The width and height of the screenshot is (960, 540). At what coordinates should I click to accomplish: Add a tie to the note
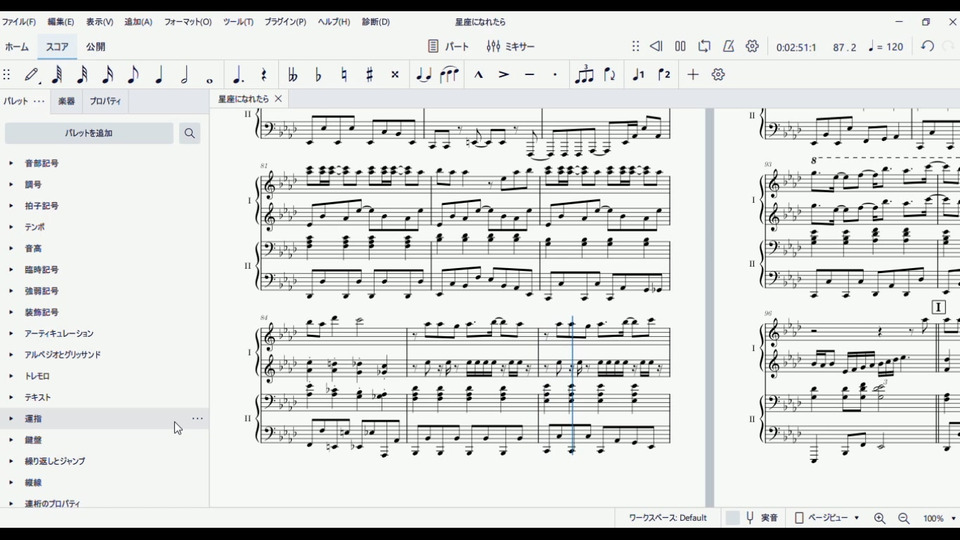tap(423, 75)
